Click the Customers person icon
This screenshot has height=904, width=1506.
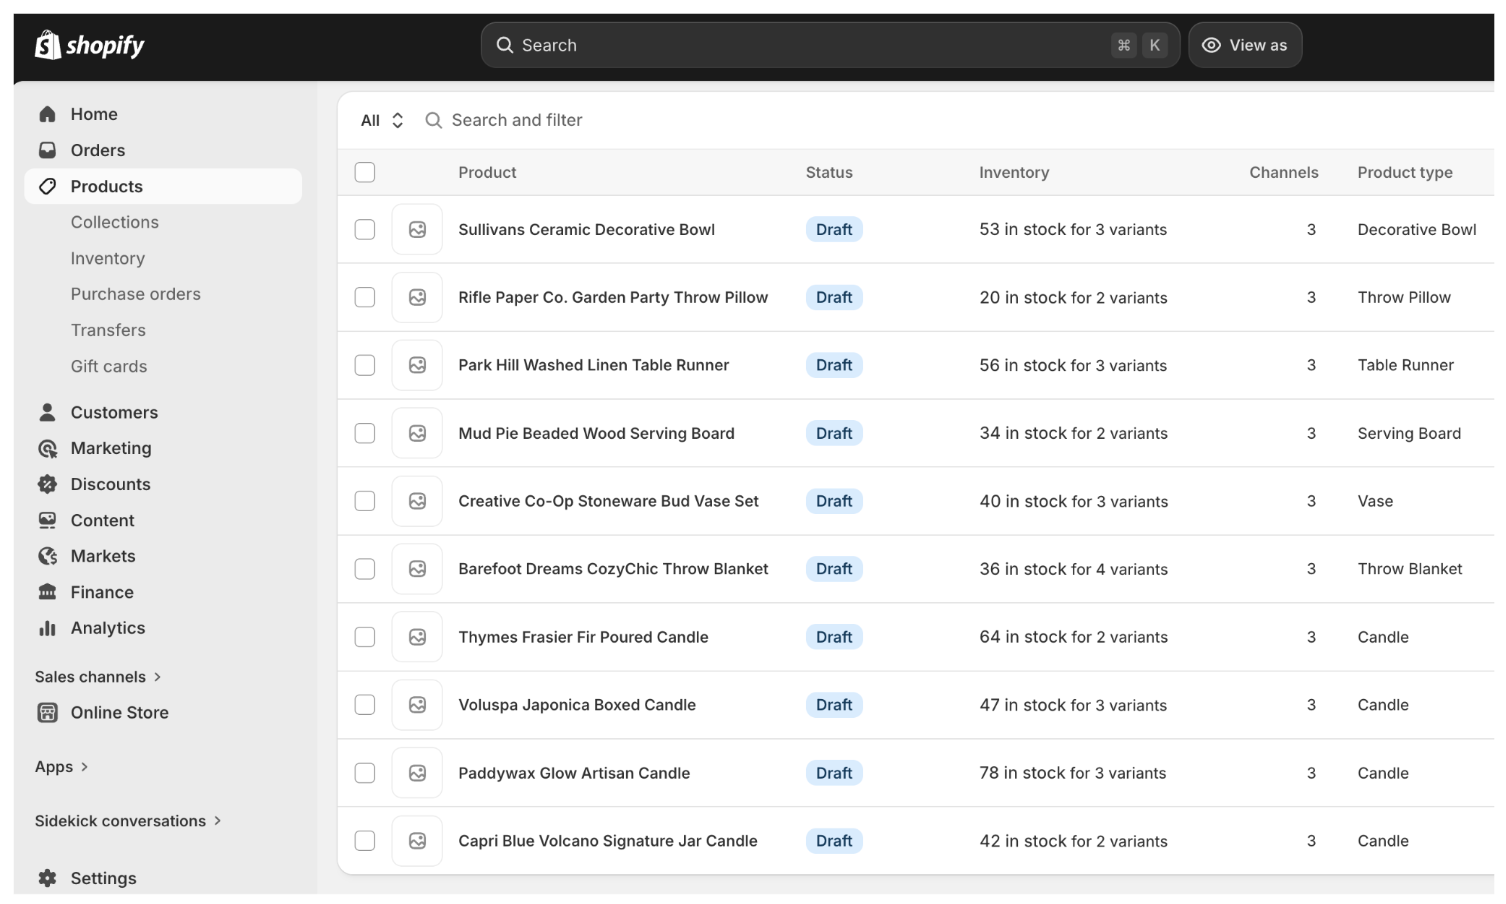(x=47, y=412)
